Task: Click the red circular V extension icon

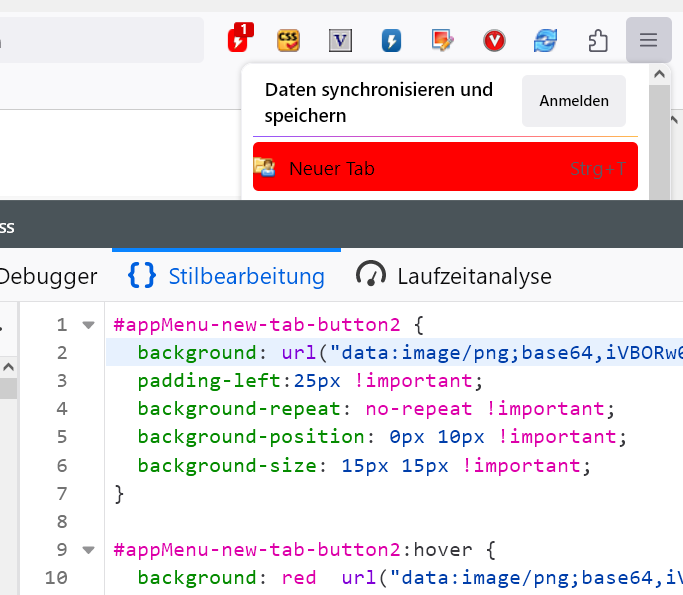Action: [494, 40]
